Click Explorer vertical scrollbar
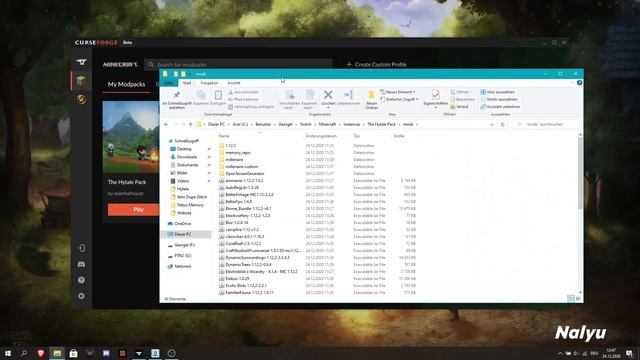The width and height of the screenshot is (640, 360). [x=580, y=173]
